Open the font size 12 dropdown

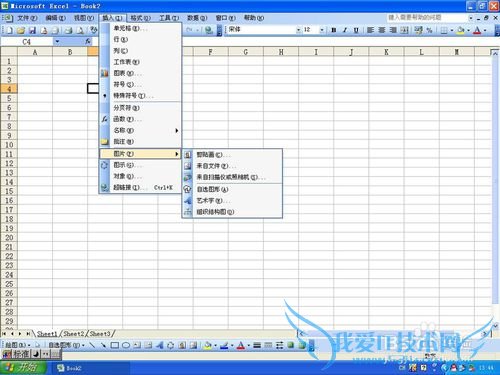coord(322,30)
